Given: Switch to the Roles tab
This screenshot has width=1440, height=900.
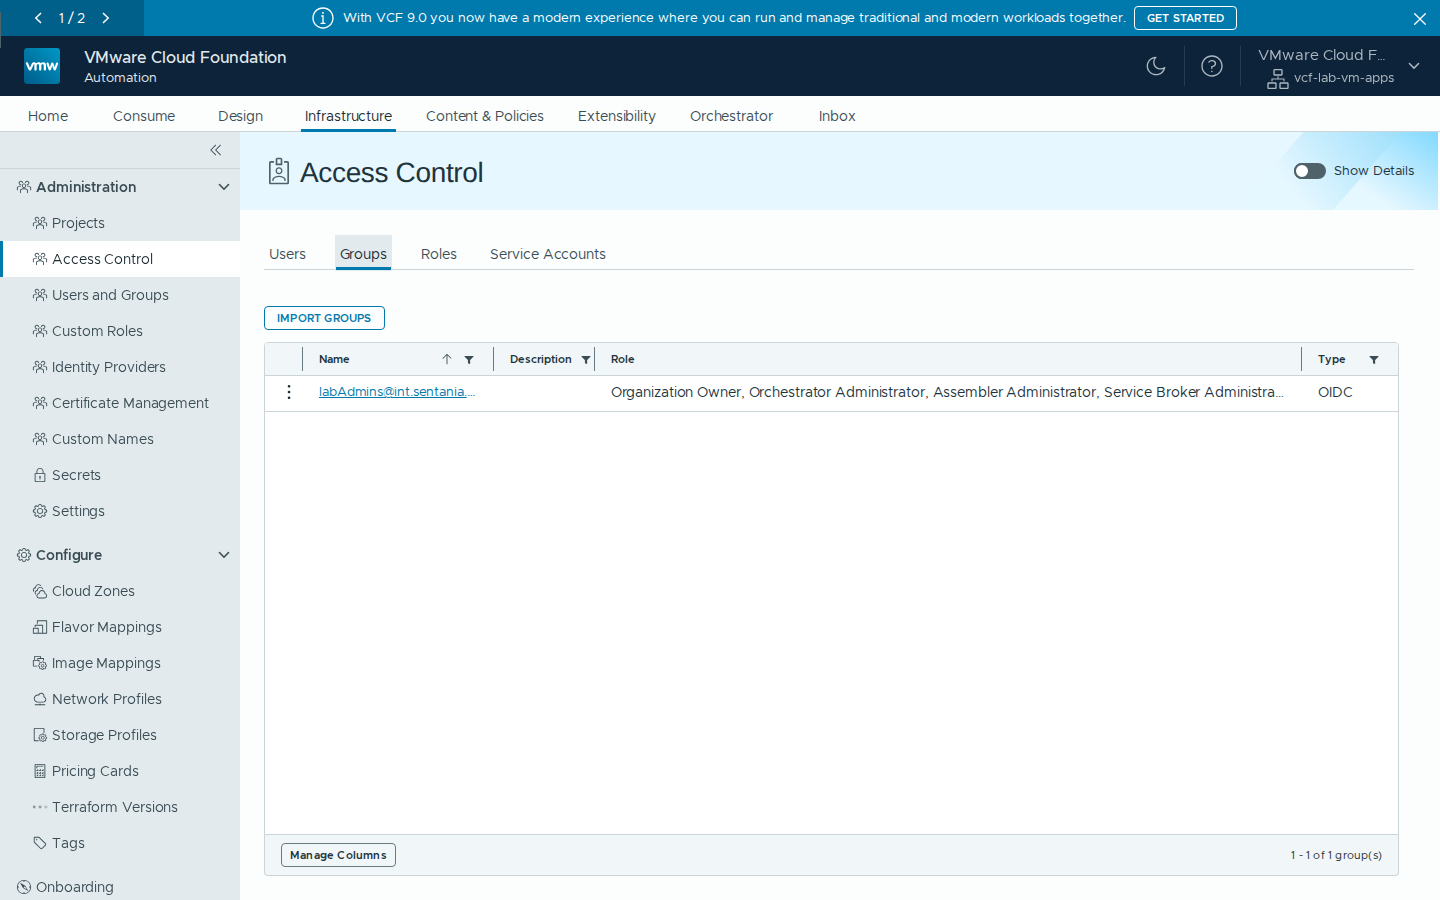Looking at the screenshot, I should 439,254.
